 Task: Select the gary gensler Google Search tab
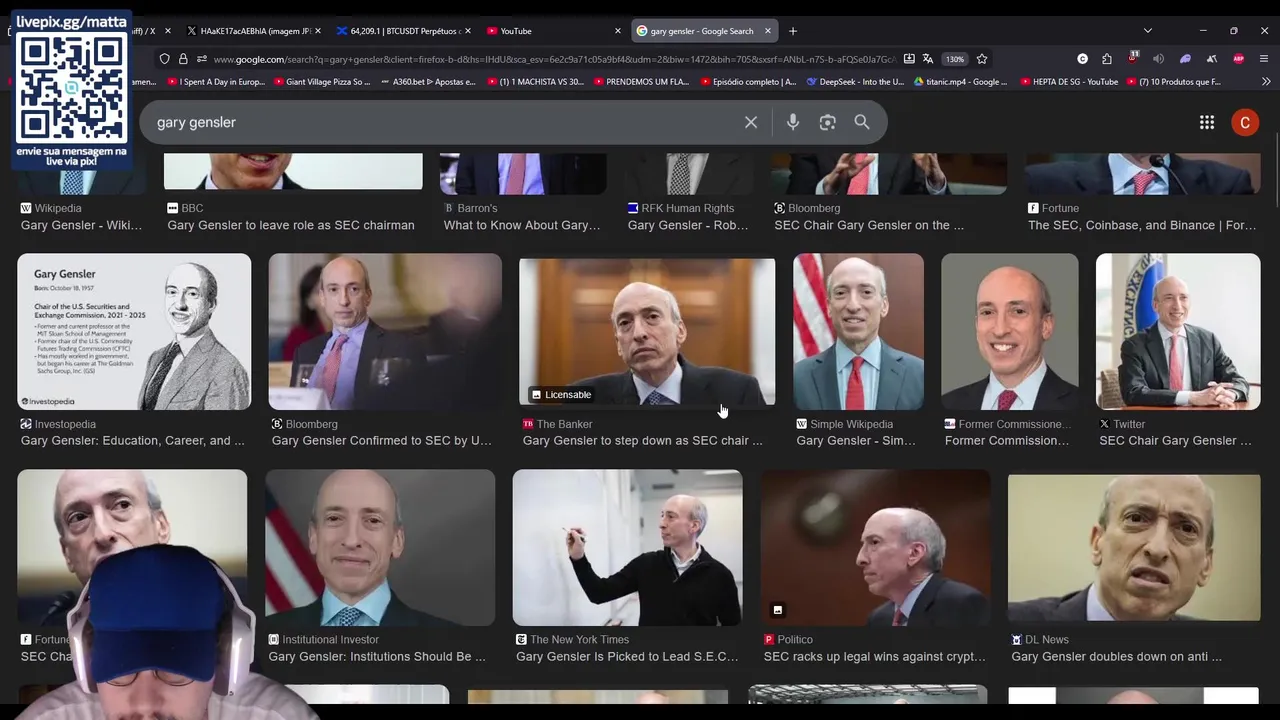706,31
